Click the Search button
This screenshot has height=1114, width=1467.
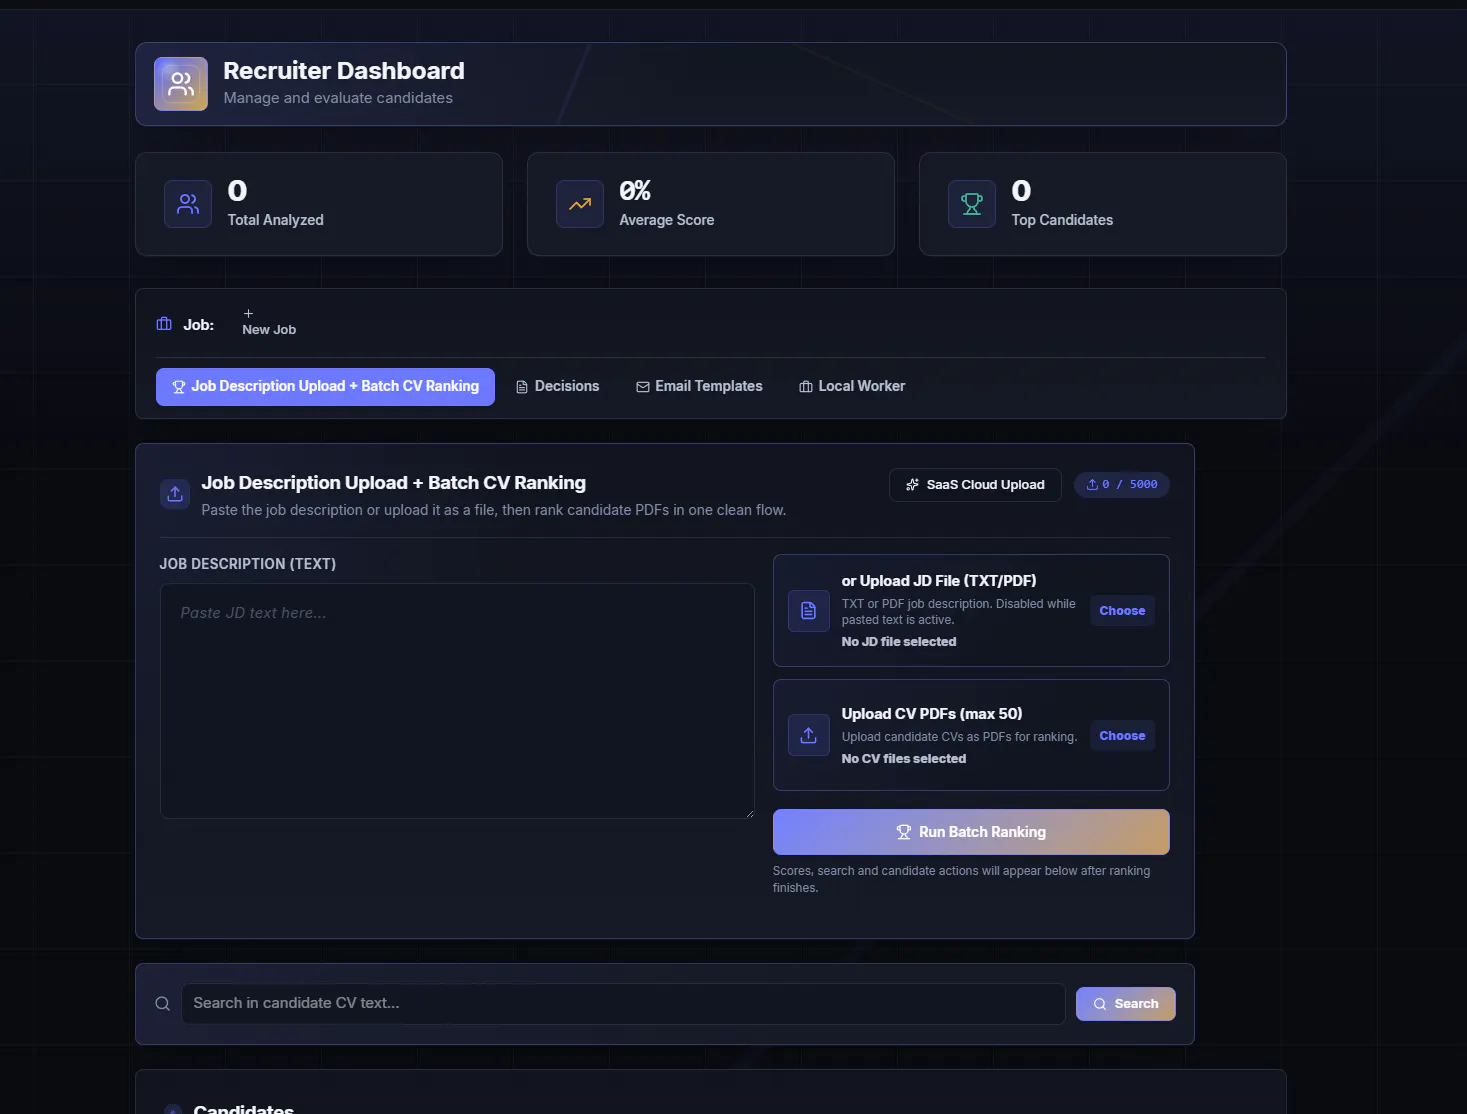[1126, 1004]
